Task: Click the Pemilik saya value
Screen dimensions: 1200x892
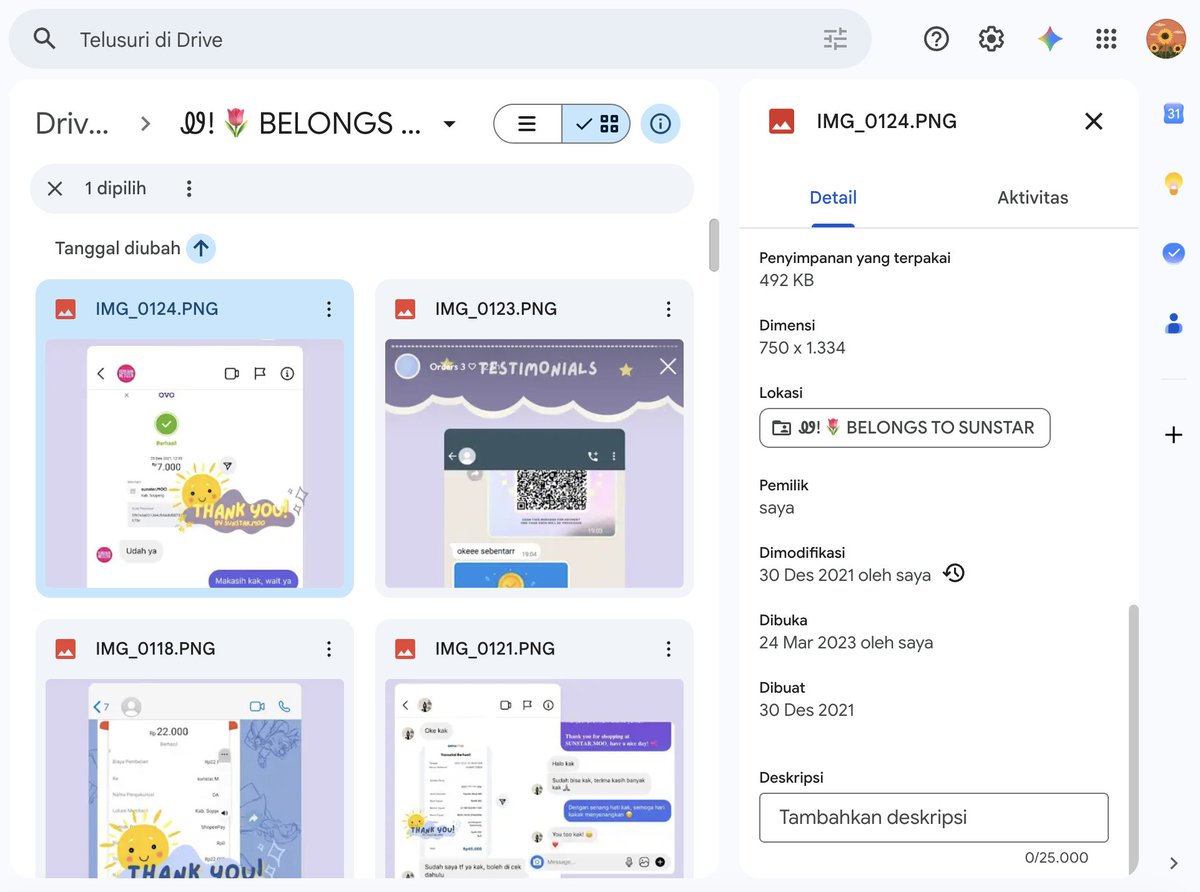Action: coord(777,507)
